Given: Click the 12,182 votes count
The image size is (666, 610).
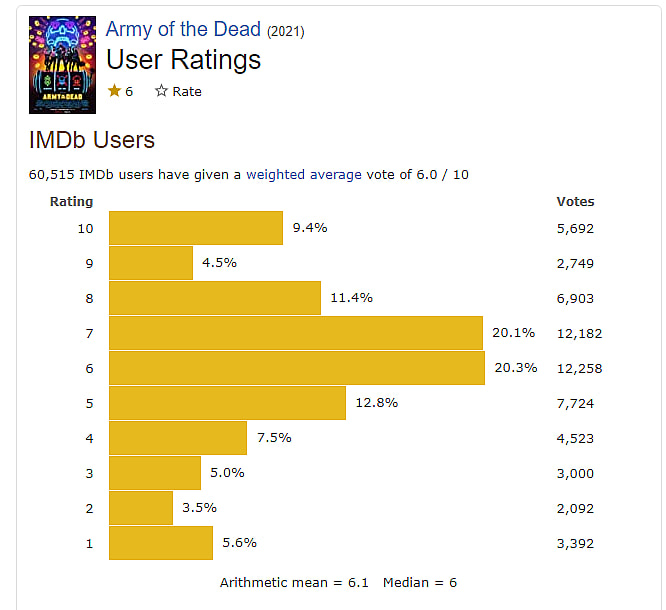Looking at the screenshot, I should coord(580,333).
